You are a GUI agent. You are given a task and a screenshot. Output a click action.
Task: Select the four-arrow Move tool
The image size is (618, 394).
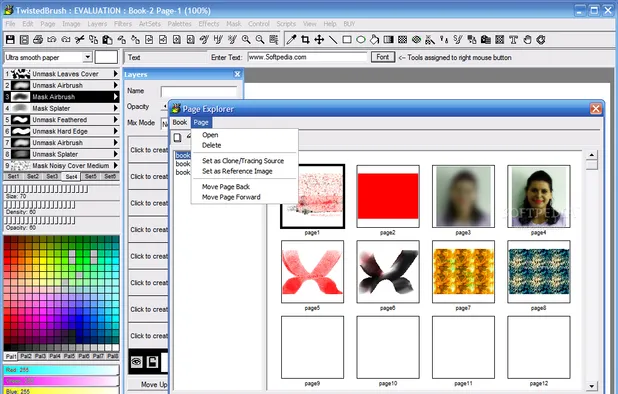point(319,39)
